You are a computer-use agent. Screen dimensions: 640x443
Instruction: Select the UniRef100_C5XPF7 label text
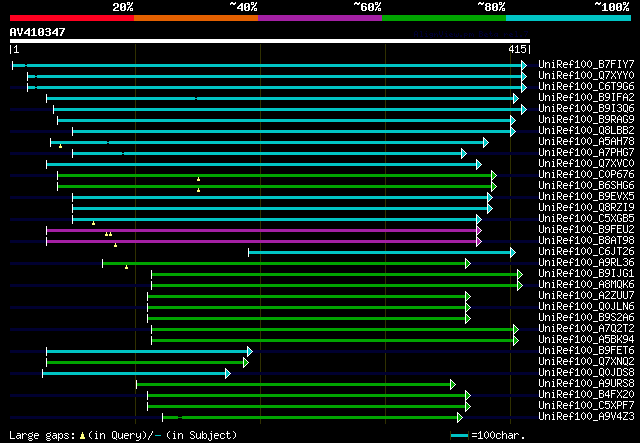[586, 406]
